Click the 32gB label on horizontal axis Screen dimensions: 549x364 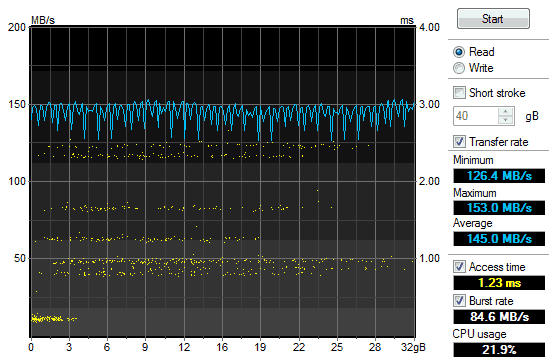point(413,347)
